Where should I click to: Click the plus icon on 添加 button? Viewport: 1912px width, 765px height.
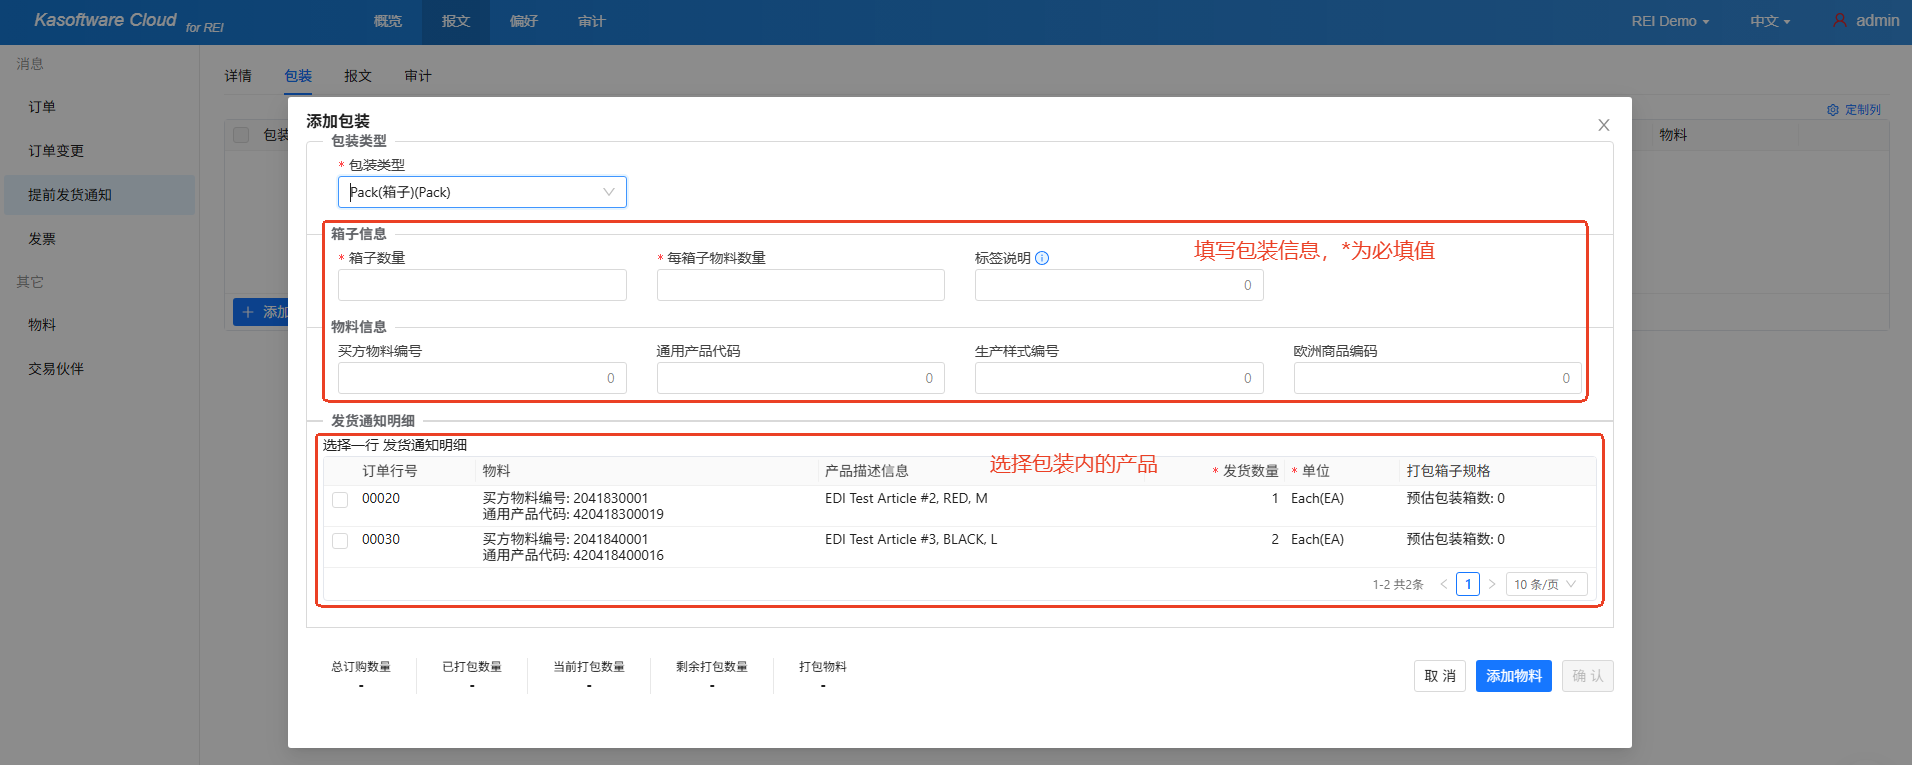248,312
